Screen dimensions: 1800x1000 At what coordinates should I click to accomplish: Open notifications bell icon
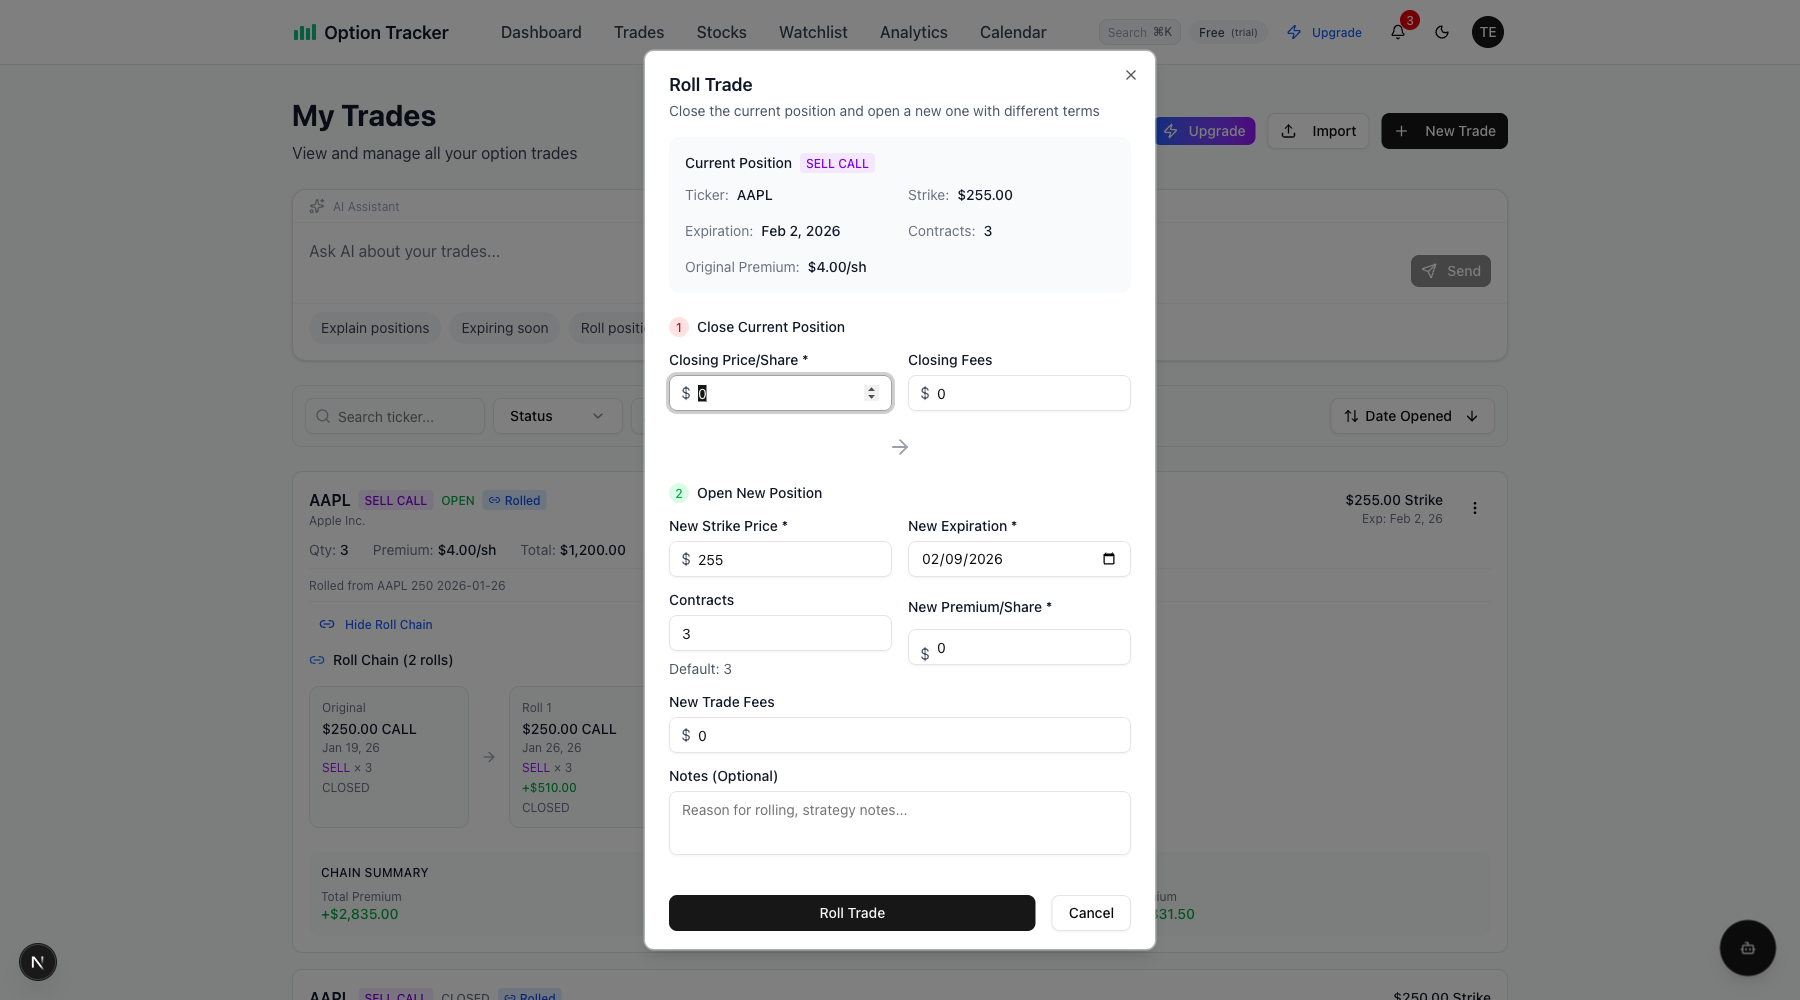pos(1398,32)
